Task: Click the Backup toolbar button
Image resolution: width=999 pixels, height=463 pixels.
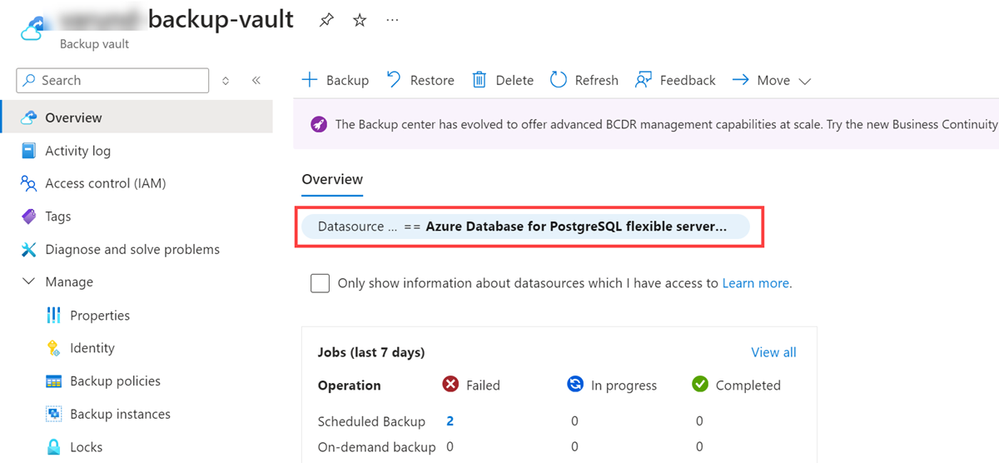Action: (x=335, y=80)
